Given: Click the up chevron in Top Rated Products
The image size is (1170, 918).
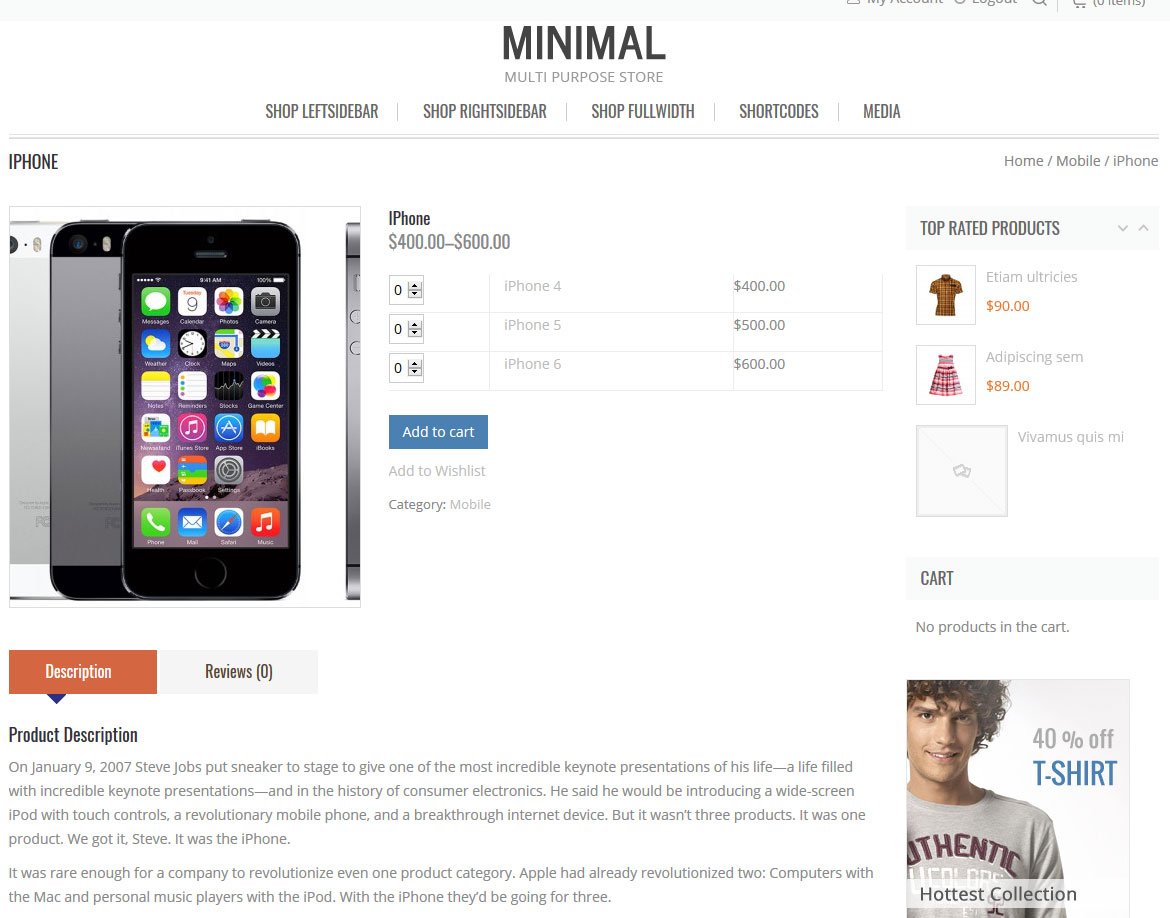Looking at the screenshot, I should click(x=1143, y=228).
